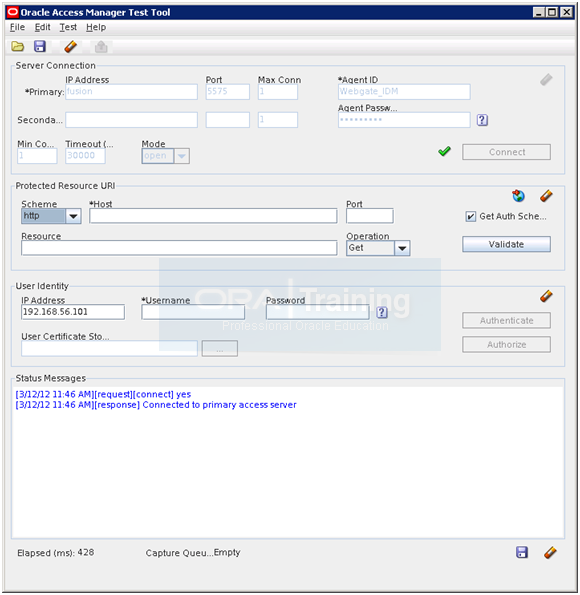Click Protected Resource globe import icon
The height and width of the screenshot is (595, 580).
[x=518, y=196]
